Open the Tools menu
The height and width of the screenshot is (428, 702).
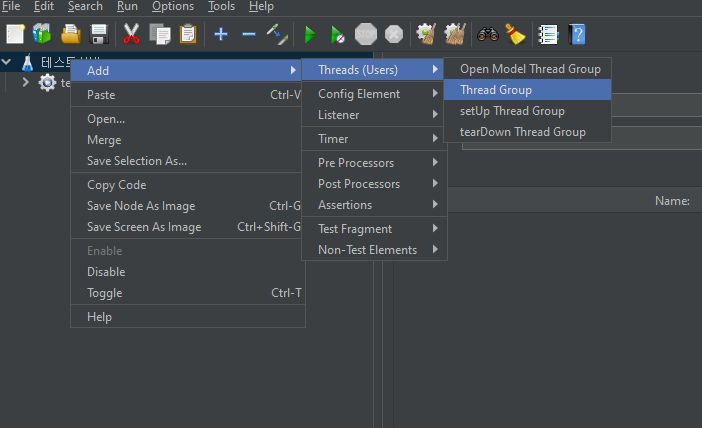221,6
